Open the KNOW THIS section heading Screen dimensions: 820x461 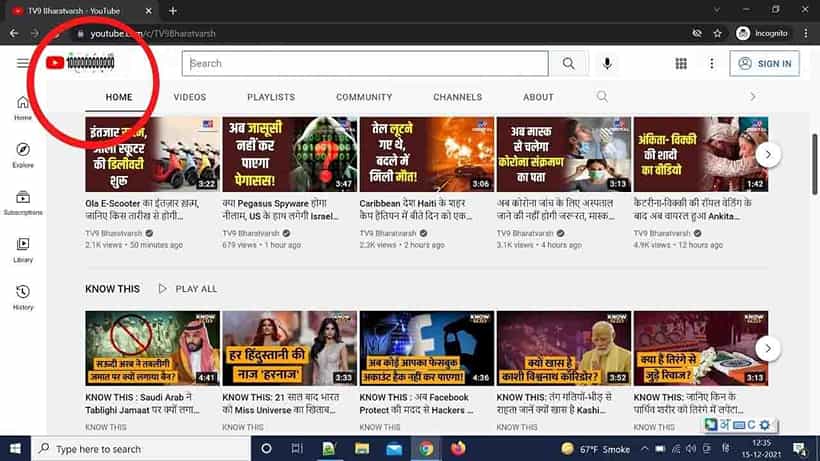pos(112,289)
